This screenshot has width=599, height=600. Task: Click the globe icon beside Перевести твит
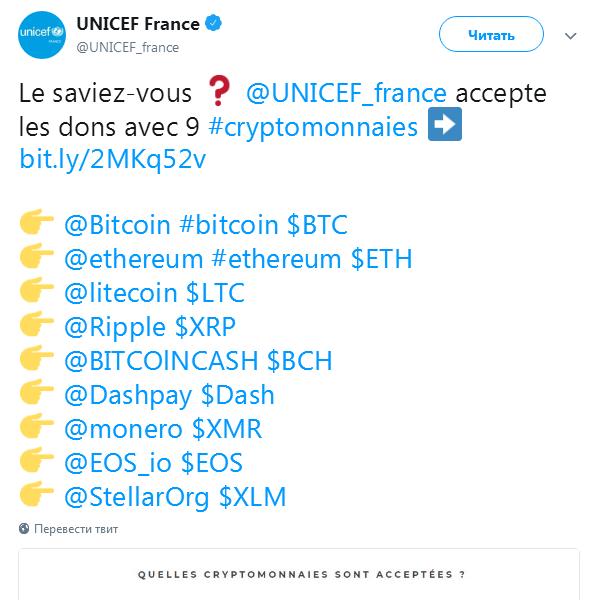(24, 528)
